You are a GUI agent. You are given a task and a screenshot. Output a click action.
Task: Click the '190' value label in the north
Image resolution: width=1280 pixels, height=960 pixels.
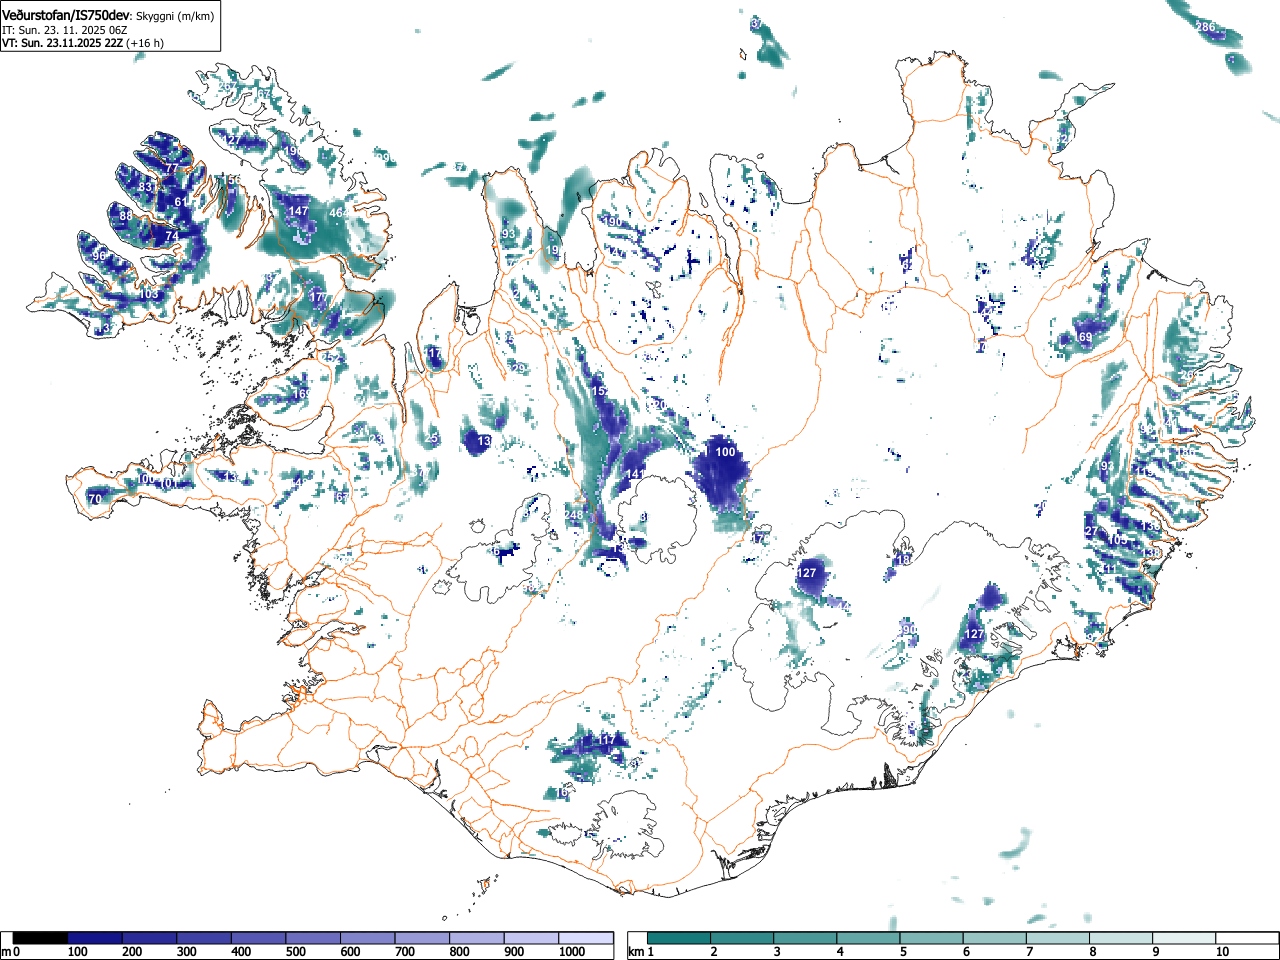[613, 222]
